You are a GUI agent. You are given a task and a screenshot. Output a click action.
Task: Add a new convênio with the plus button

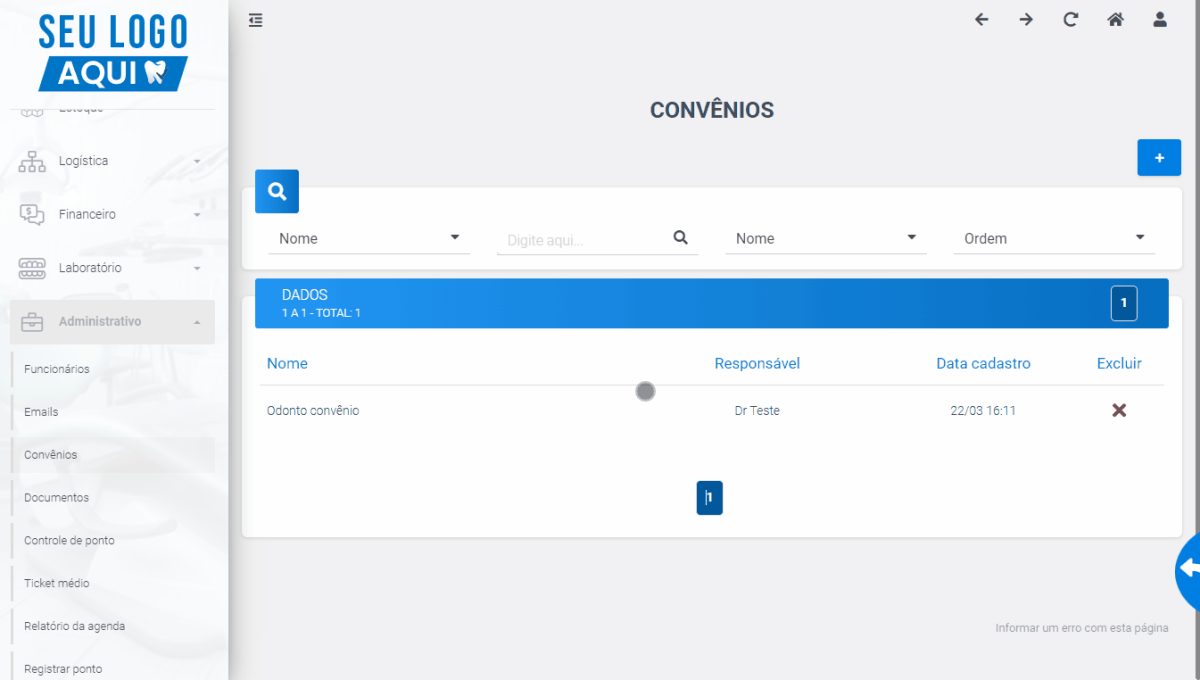coord(1159,158)
